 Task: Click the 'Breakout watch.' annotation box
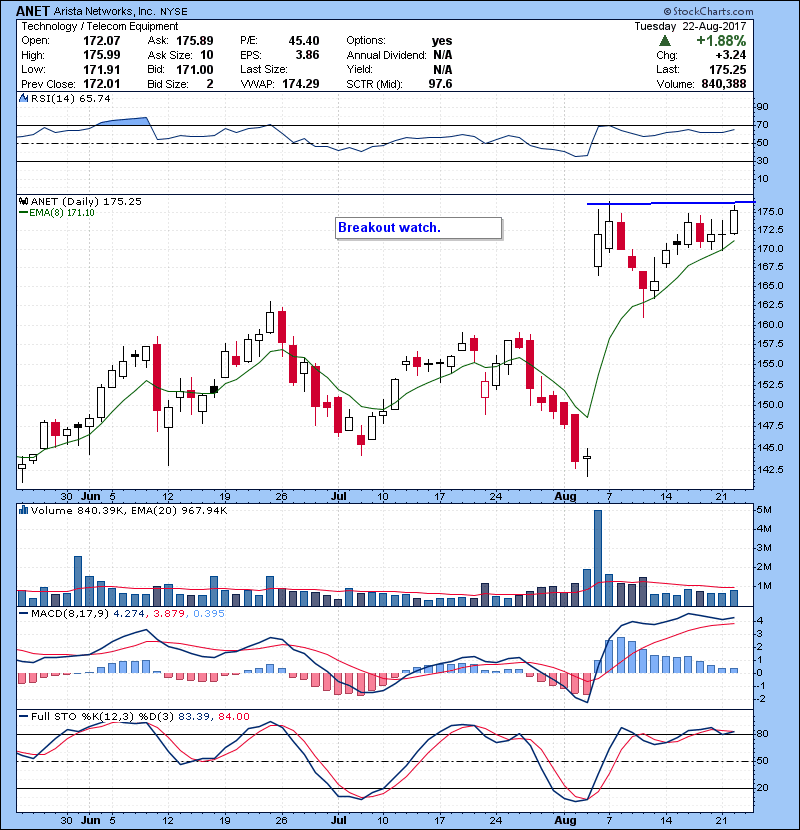pos(418,228)
